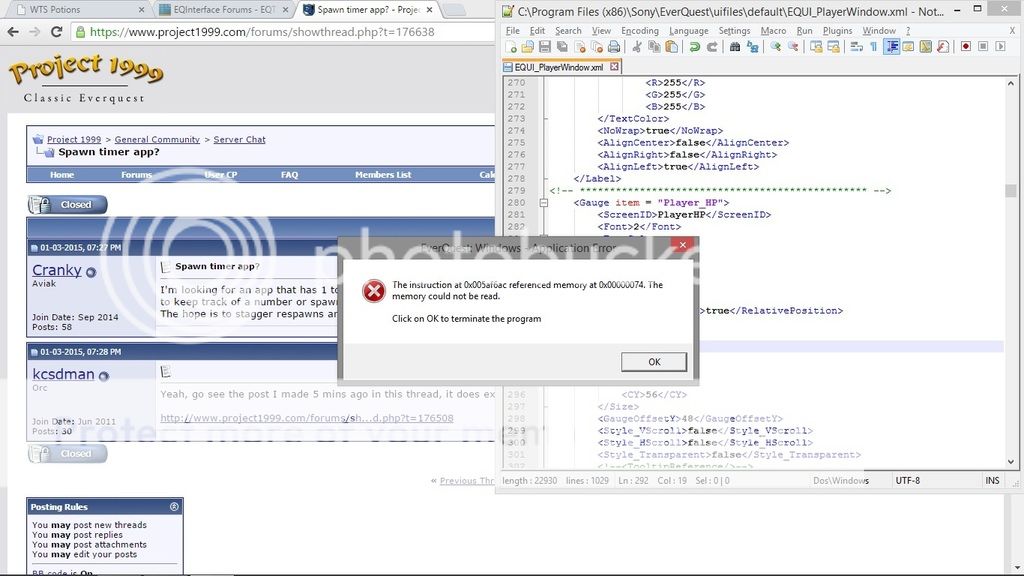Click the Save All icon in Notepad++

(x=562, y=47)
